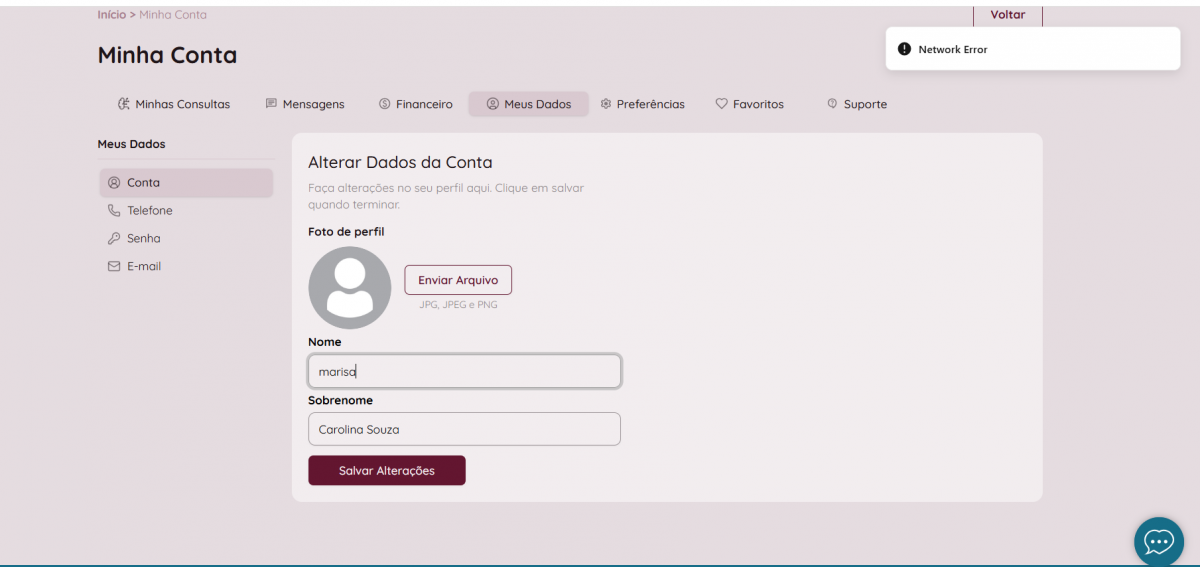The height and width of the screenshot is (567, 1200).
Task: Select Conta in the sidebar
Action: pyautogui.click(x=186, y=183)
